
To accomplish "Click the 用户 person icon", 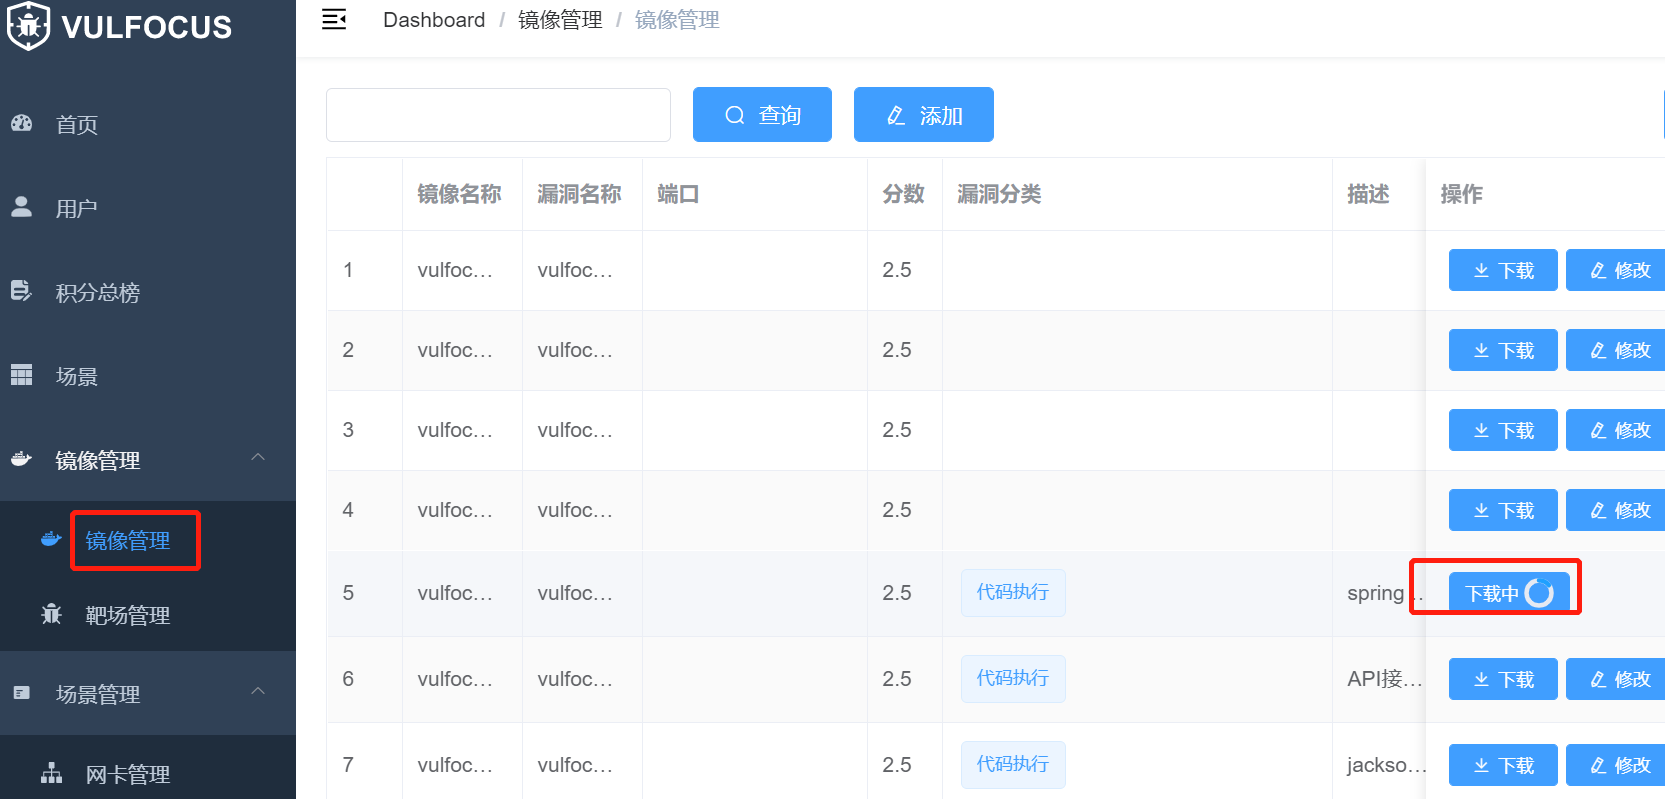I will [21, 206].
